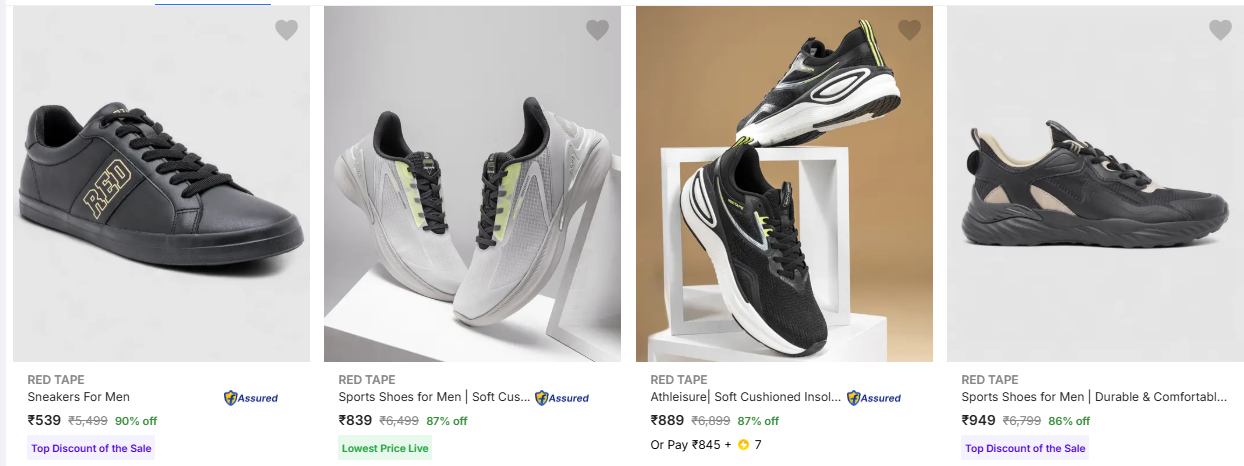Toggle wishlist heart on grey sports shoes
The image size is (1244, 466).
tap(597, 30)
